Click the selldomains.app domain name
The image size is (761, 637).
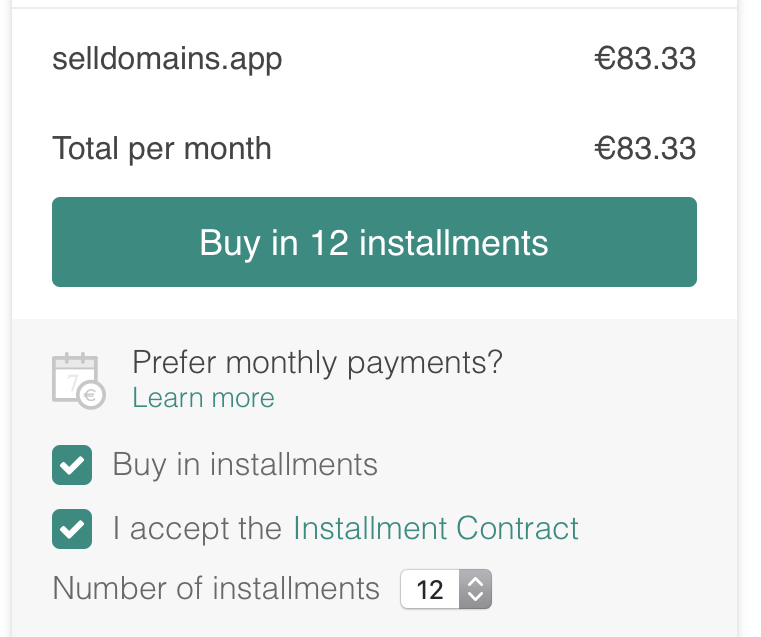click(167, 60)
